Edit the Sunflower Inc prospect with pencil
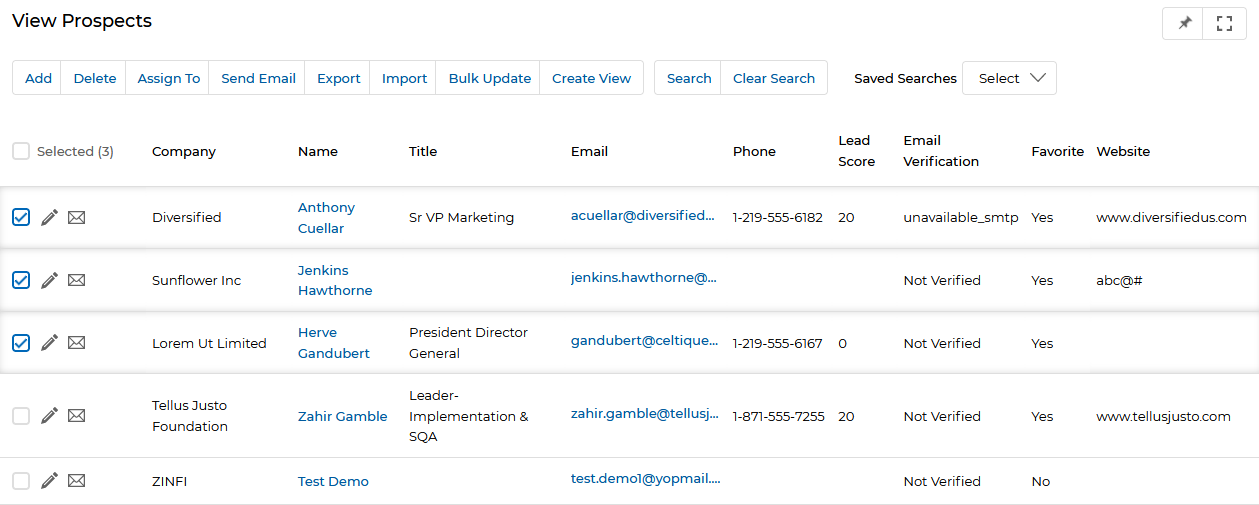1259x505 pixels. click(x=49, y=280)
